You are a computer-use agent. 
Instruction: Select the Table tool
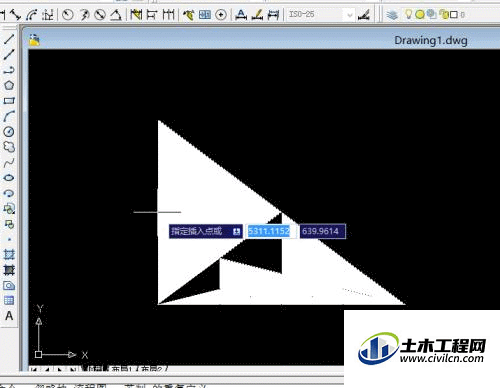point(9,300)
